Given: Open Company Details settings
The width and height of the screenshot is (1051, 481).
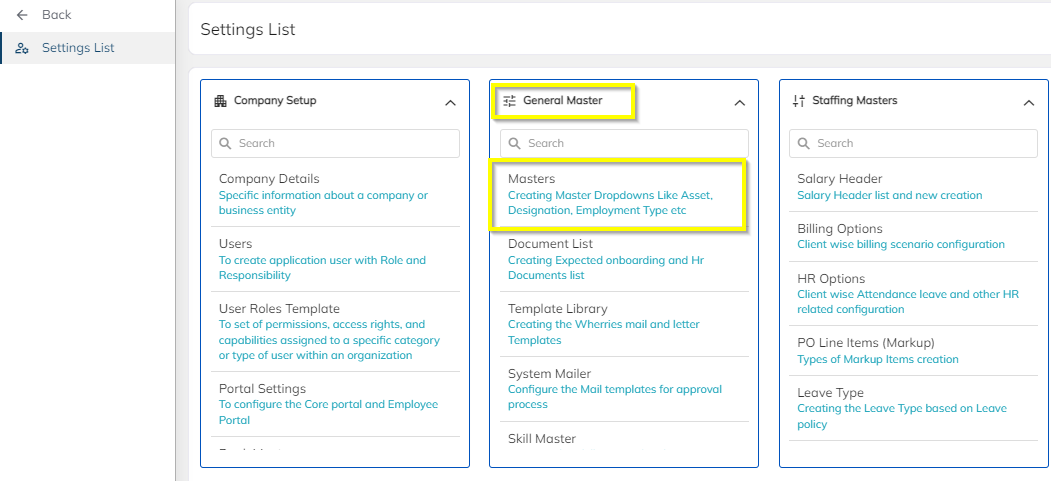Looking at the screenshot, I should pyautogui.click(x=269, y=179).
